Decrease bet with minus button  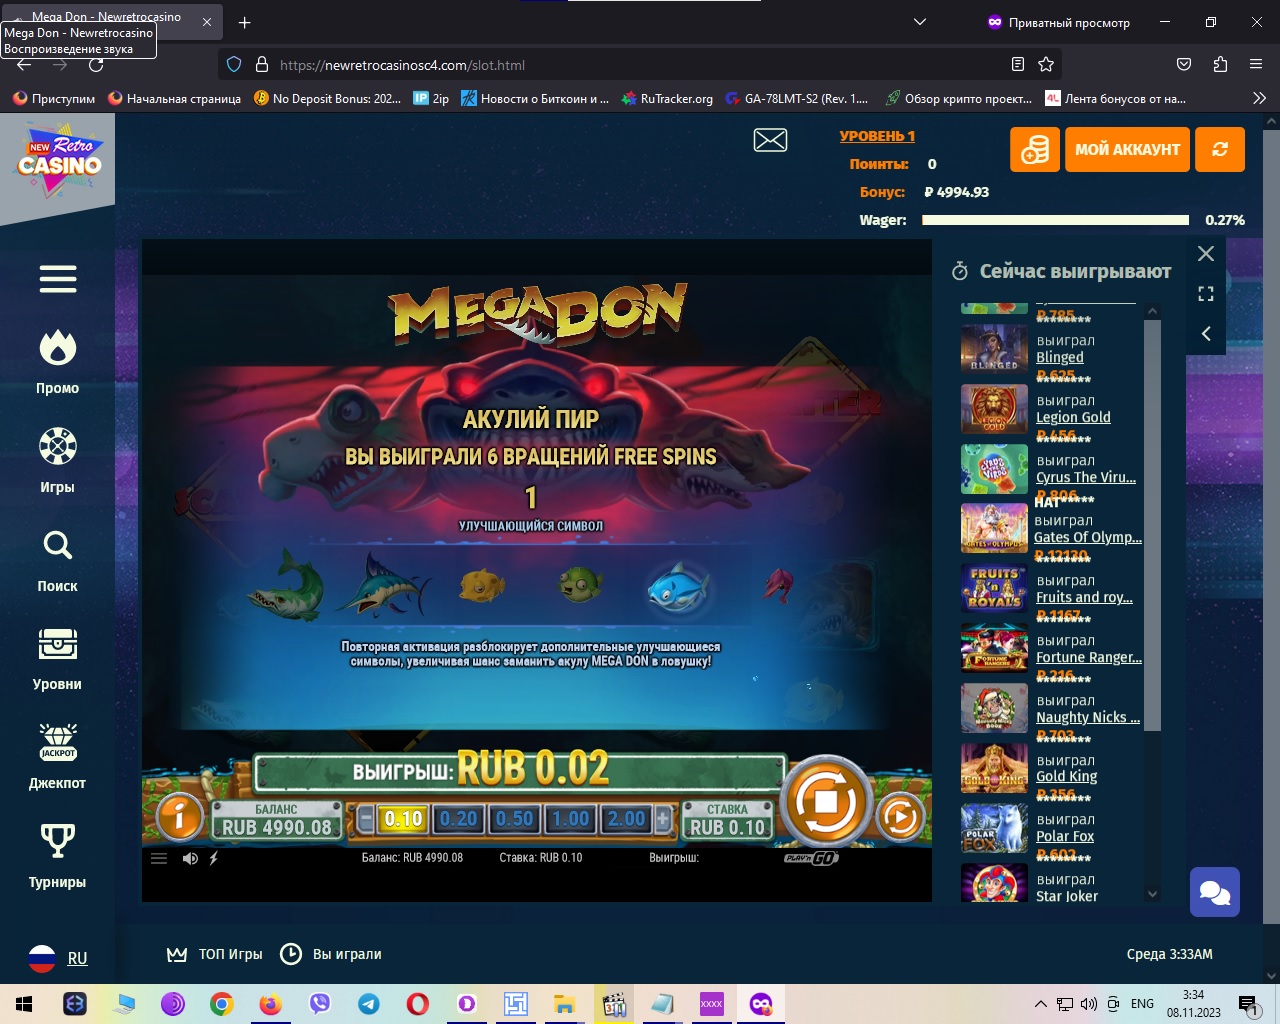coord(366,819)
